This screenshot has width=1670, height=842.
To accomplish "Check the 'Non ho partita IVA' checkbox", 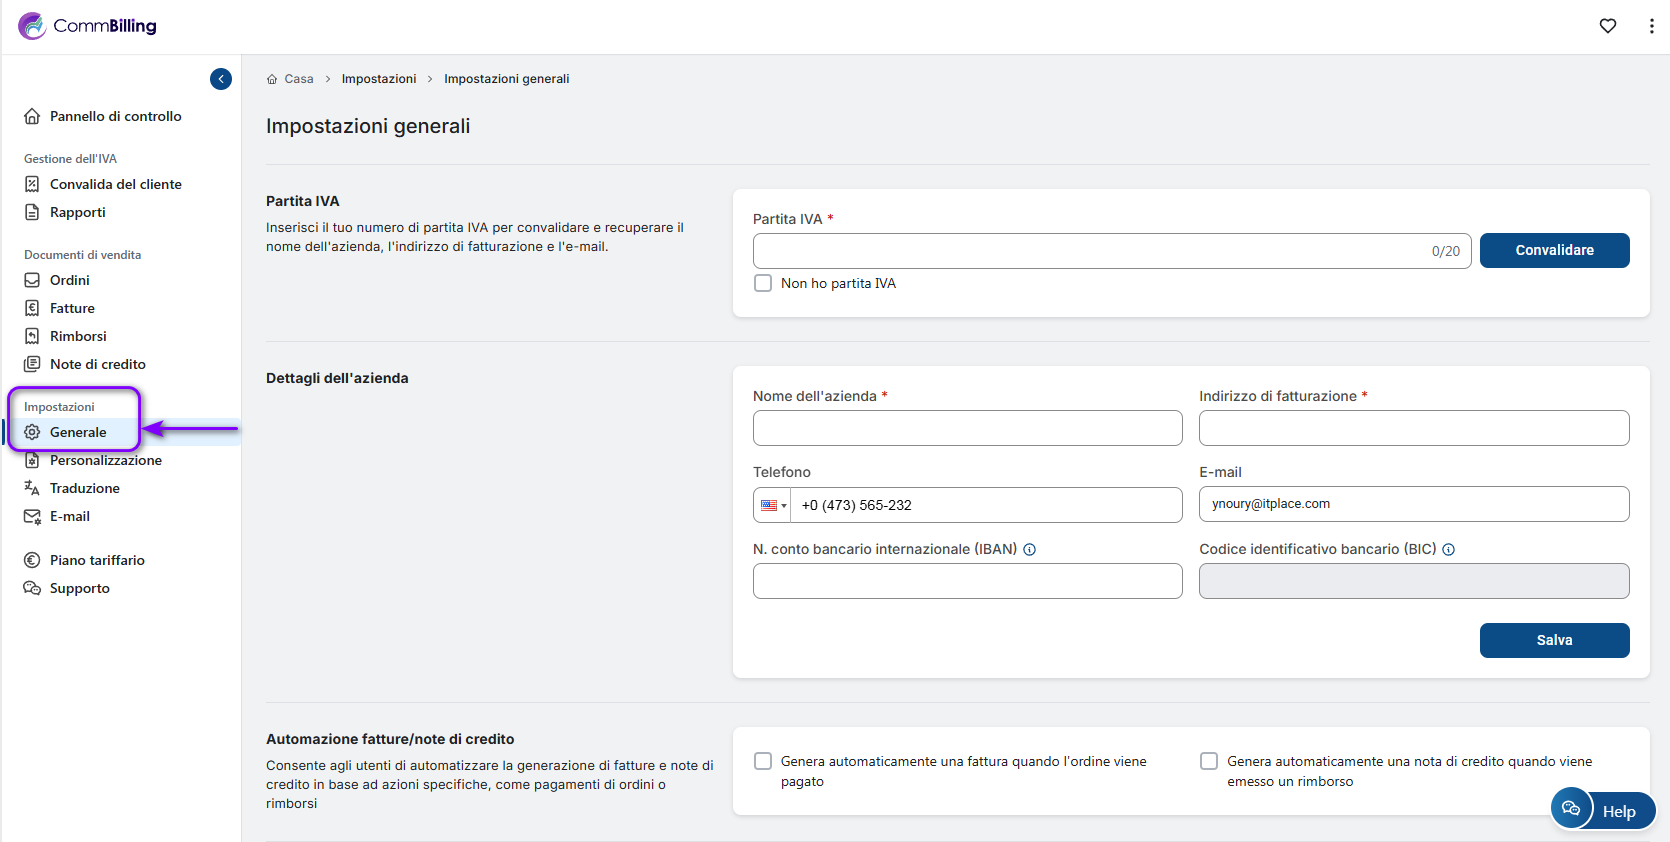I will tap(763, 283).
